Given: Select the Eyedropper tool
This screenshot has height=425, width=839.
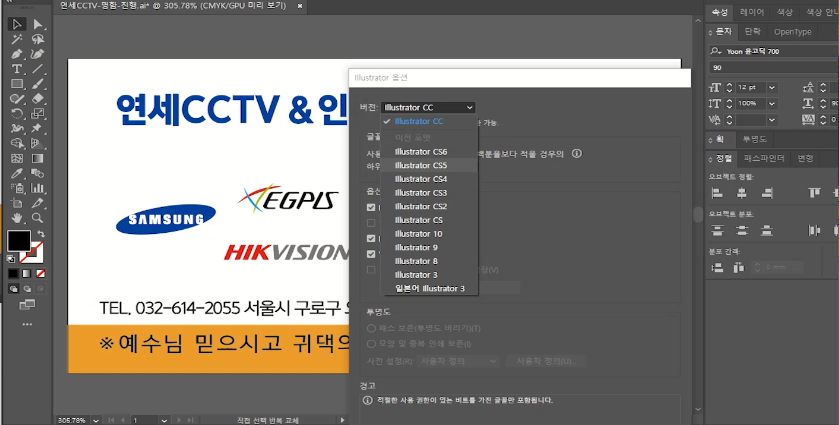Looking at the screenshot, I should click(x=17, y=173).
